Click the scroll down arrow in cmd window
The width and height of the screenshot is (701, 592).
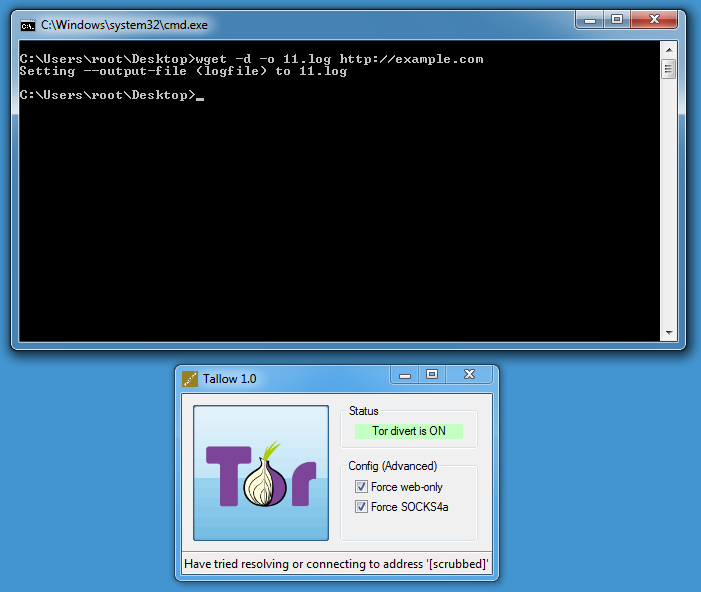coord(669,333)
